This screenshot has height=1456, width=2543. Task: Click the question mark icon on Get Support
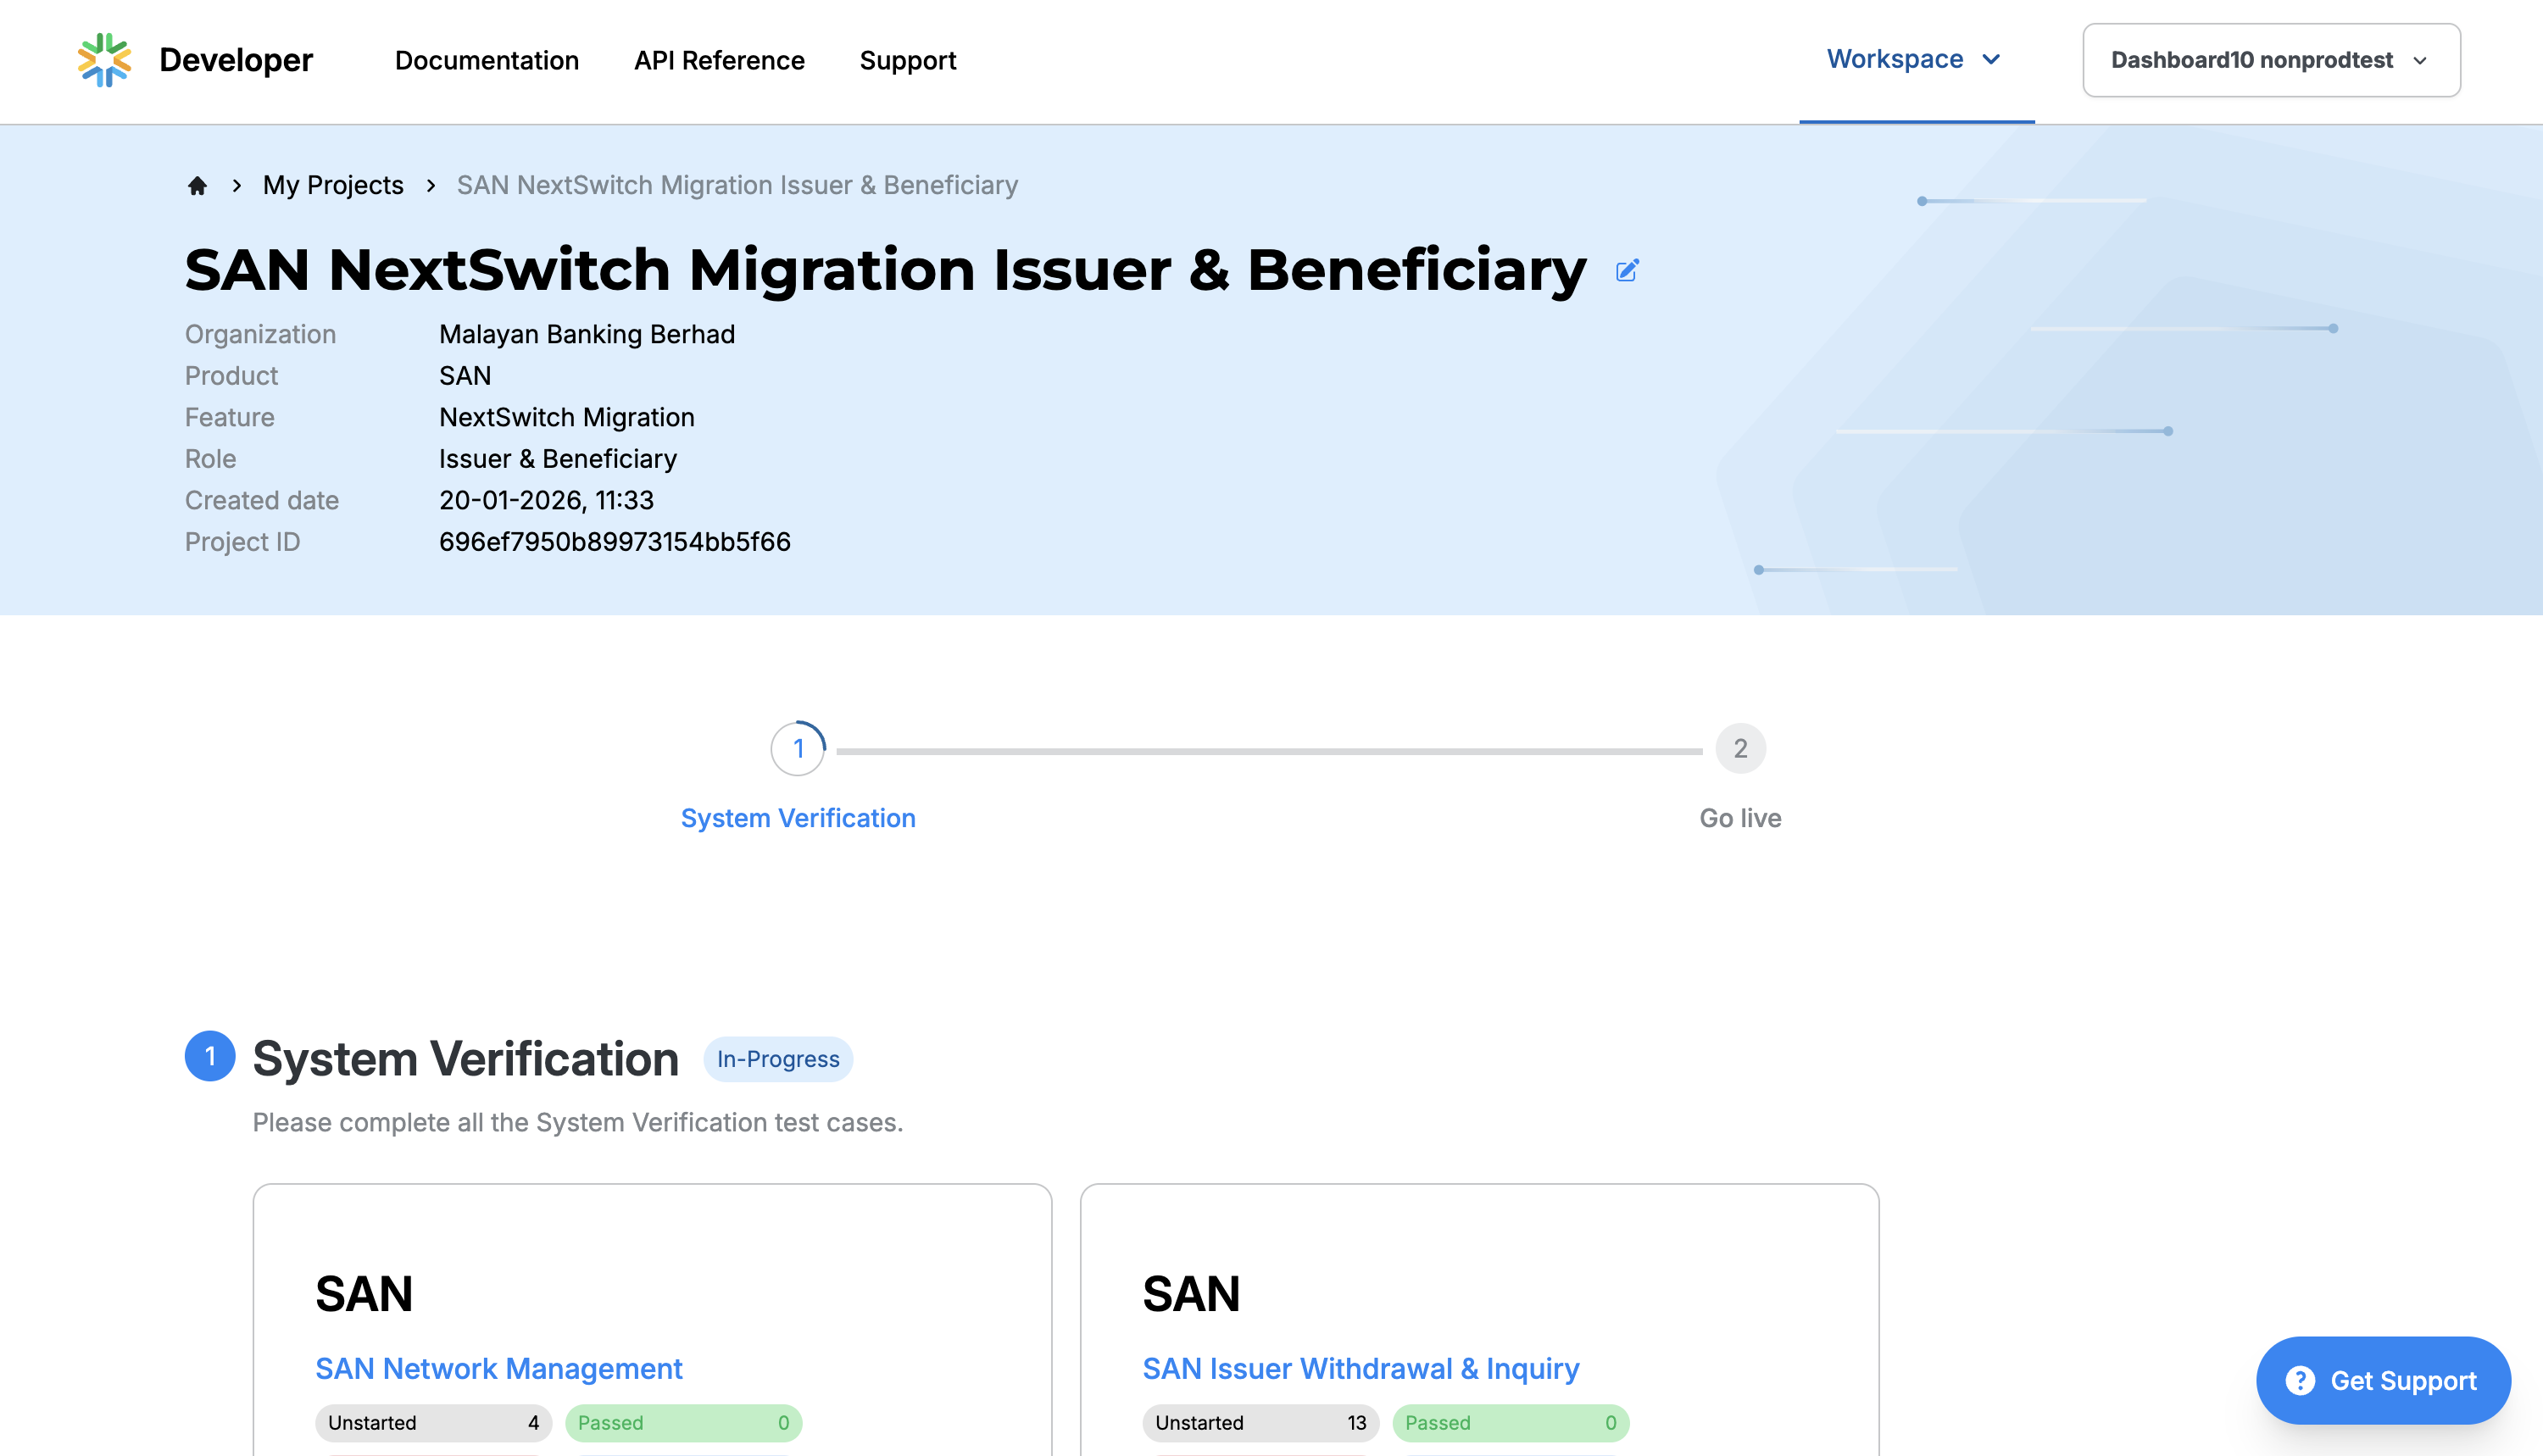click(2300, 1380)
